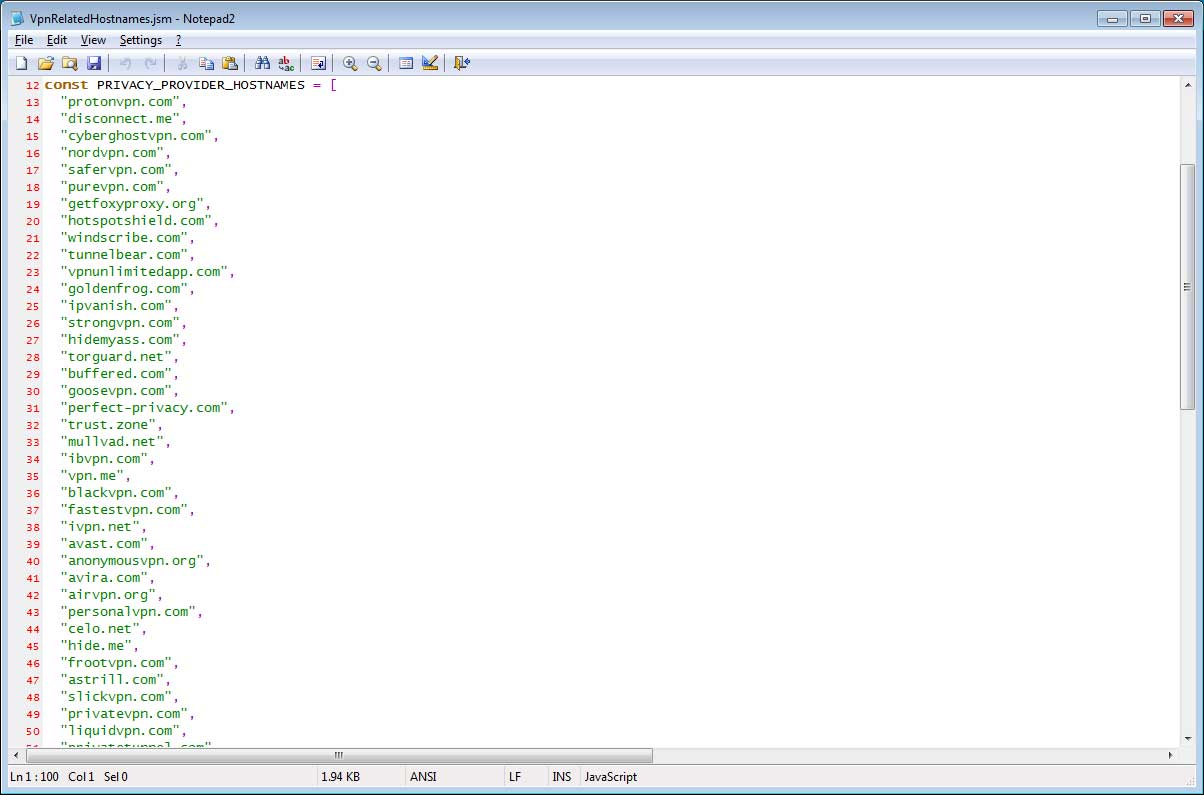Click the Ln 1:100 status bar entry
Screen dimensions: 1204x795
[x=32, y=777]
